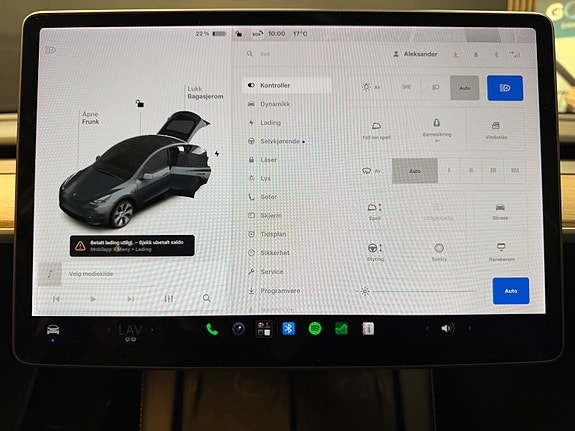Select Velg mediekilde media source

[91, 274]
